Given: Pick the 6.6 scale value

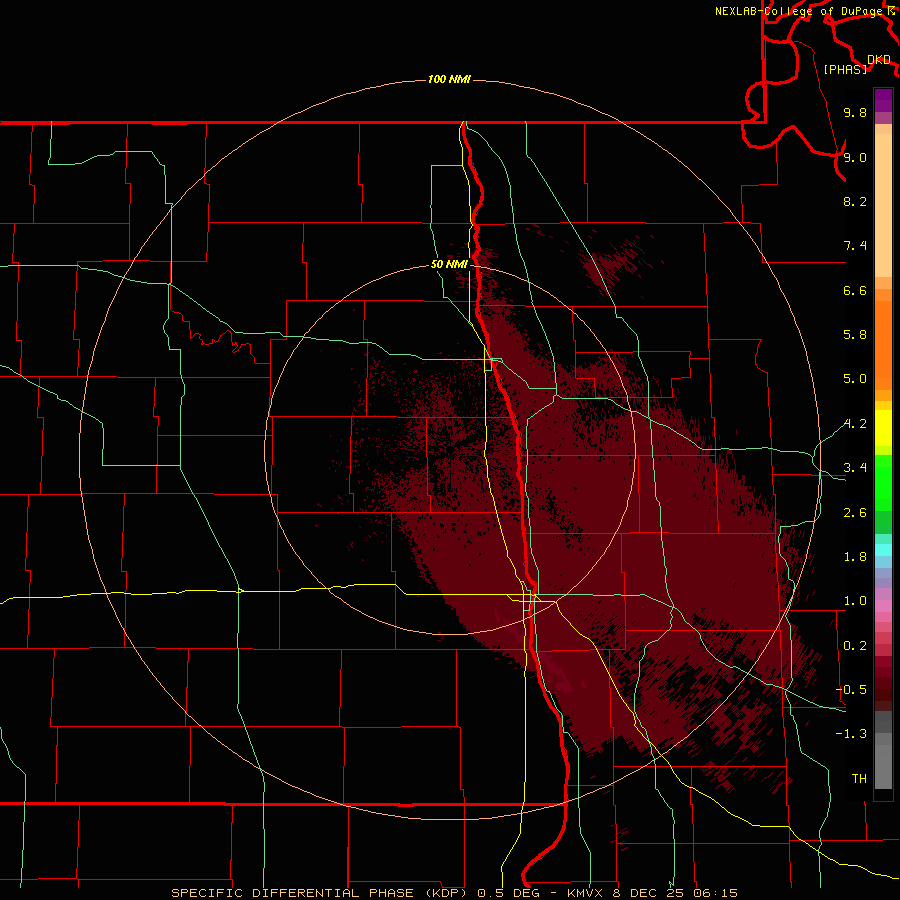Looking at the screenshot, I should [855, 290].
